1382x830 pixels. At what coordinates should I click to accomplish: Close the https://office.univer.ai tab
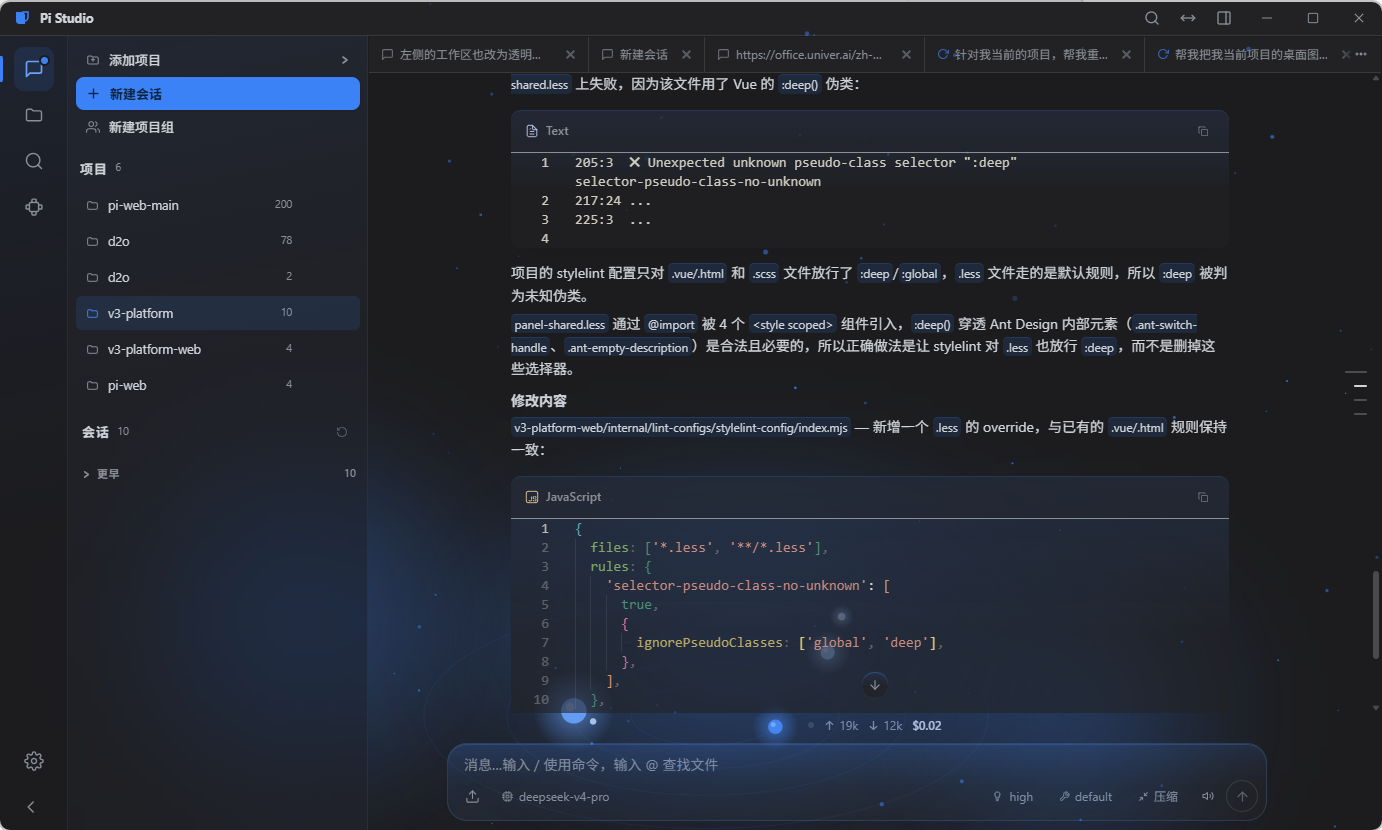pyautogui.click(x=907, y=55)
